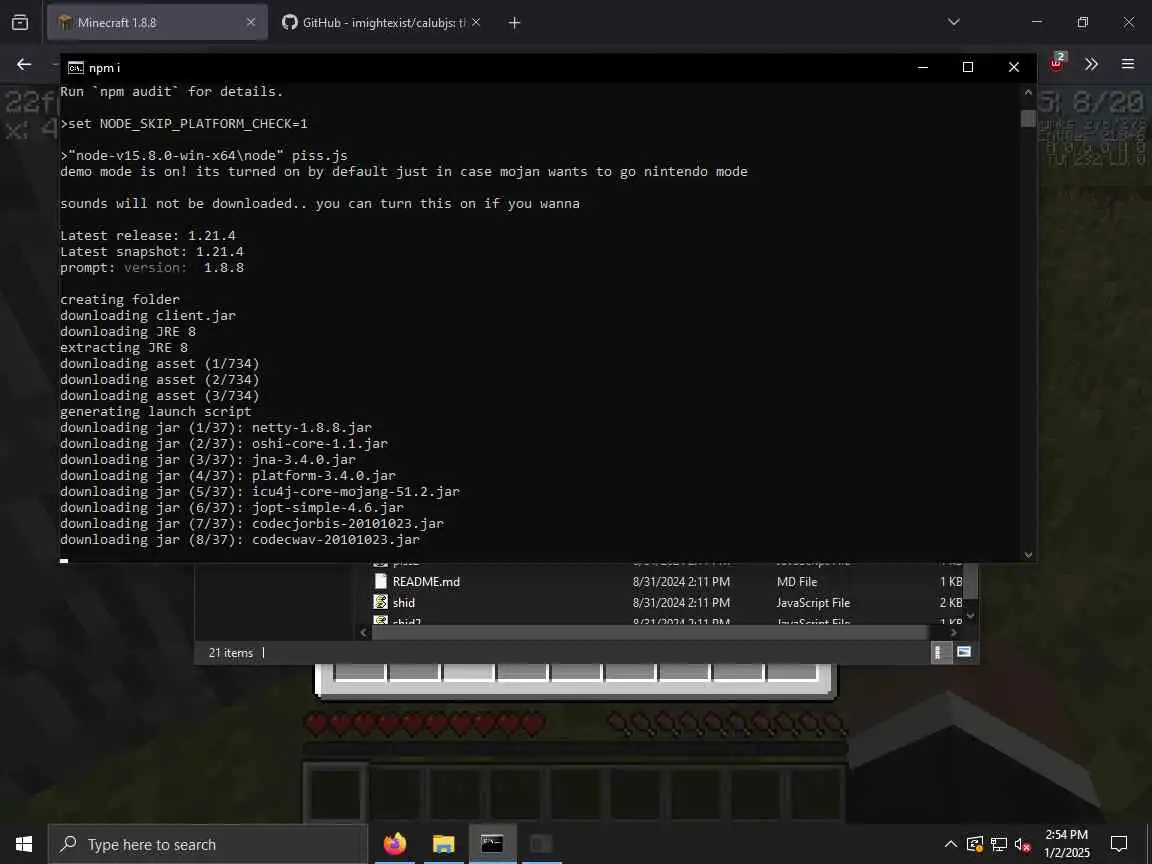
Task: Click the 2 KB size of shid
Action: point(951,602)
